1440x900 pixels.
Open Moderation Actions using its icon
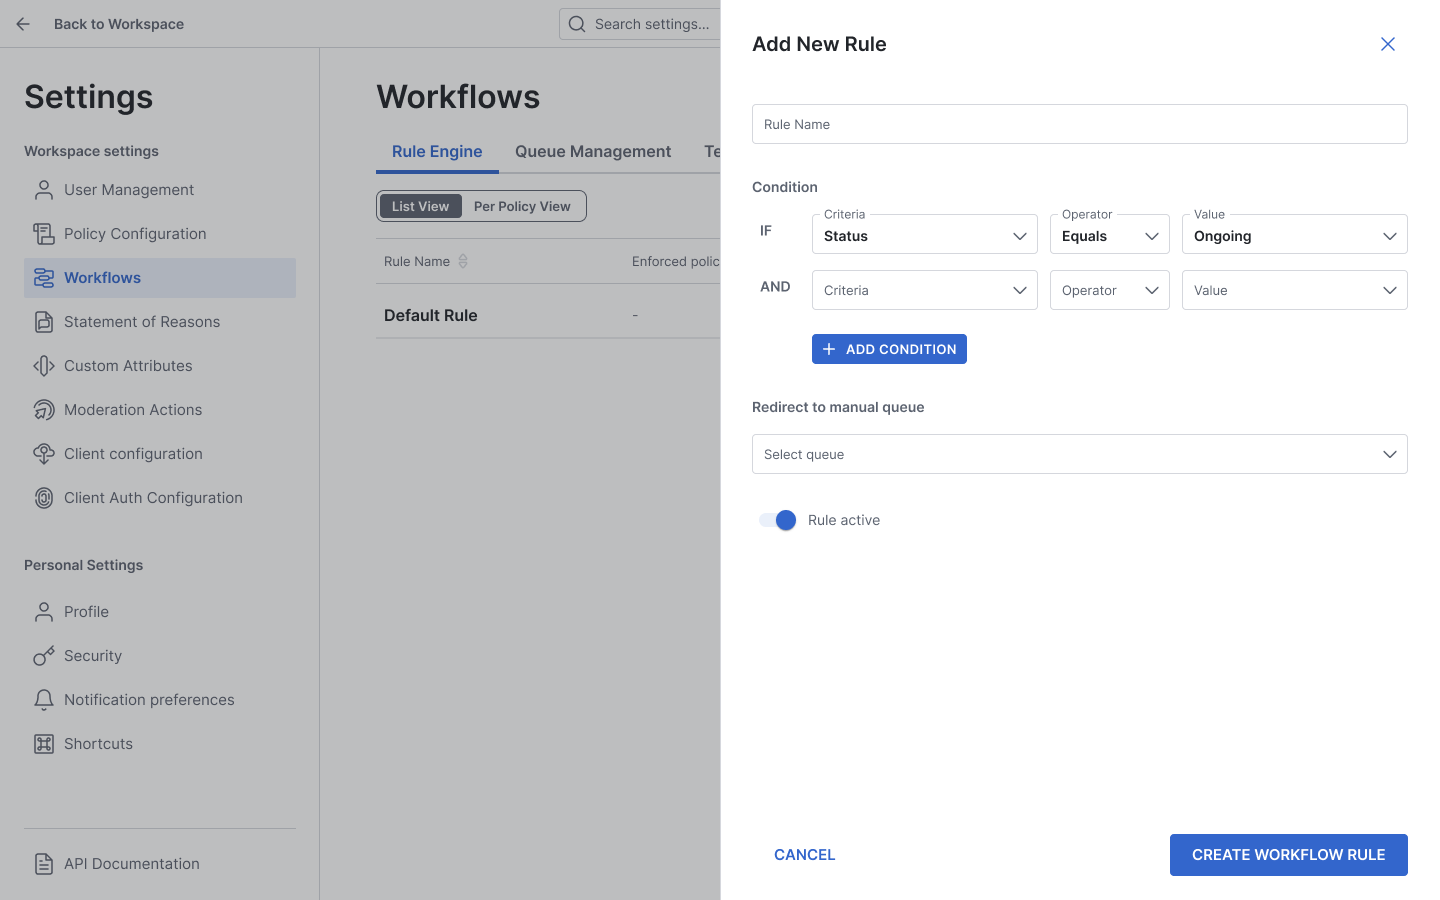coord(44,409)
